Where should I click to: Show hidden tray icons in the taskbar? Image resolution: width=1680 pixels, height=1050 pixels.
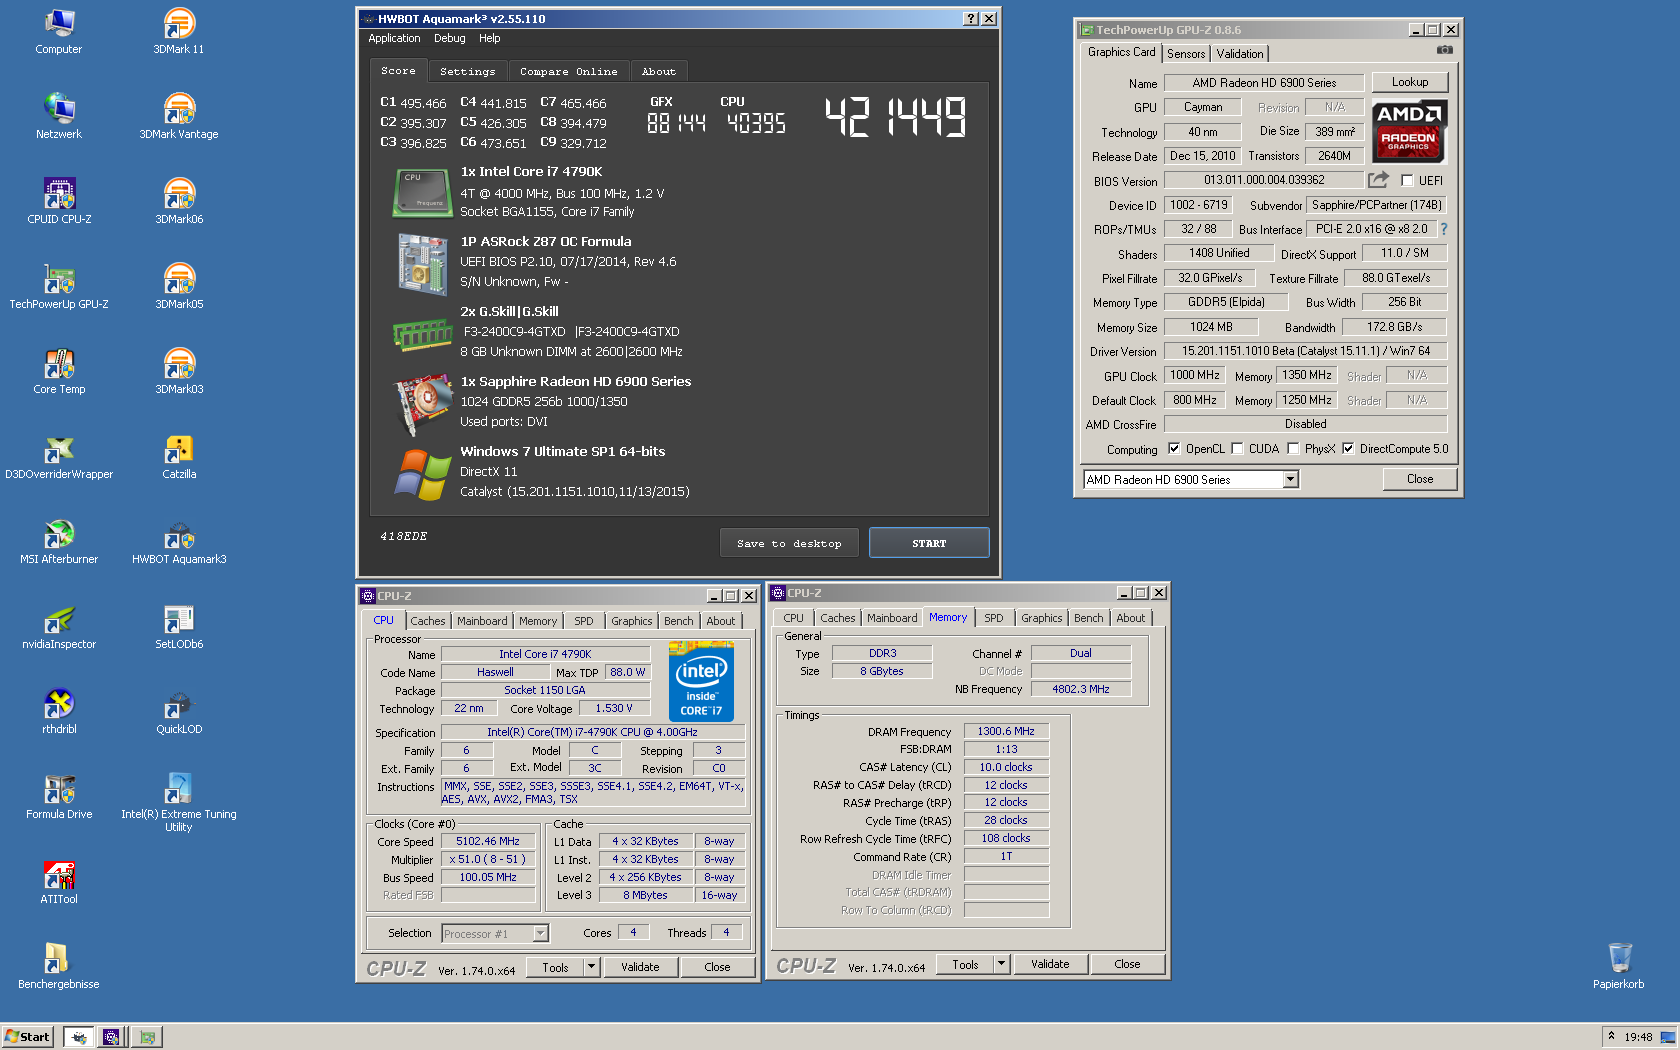click(1611, 1036)
